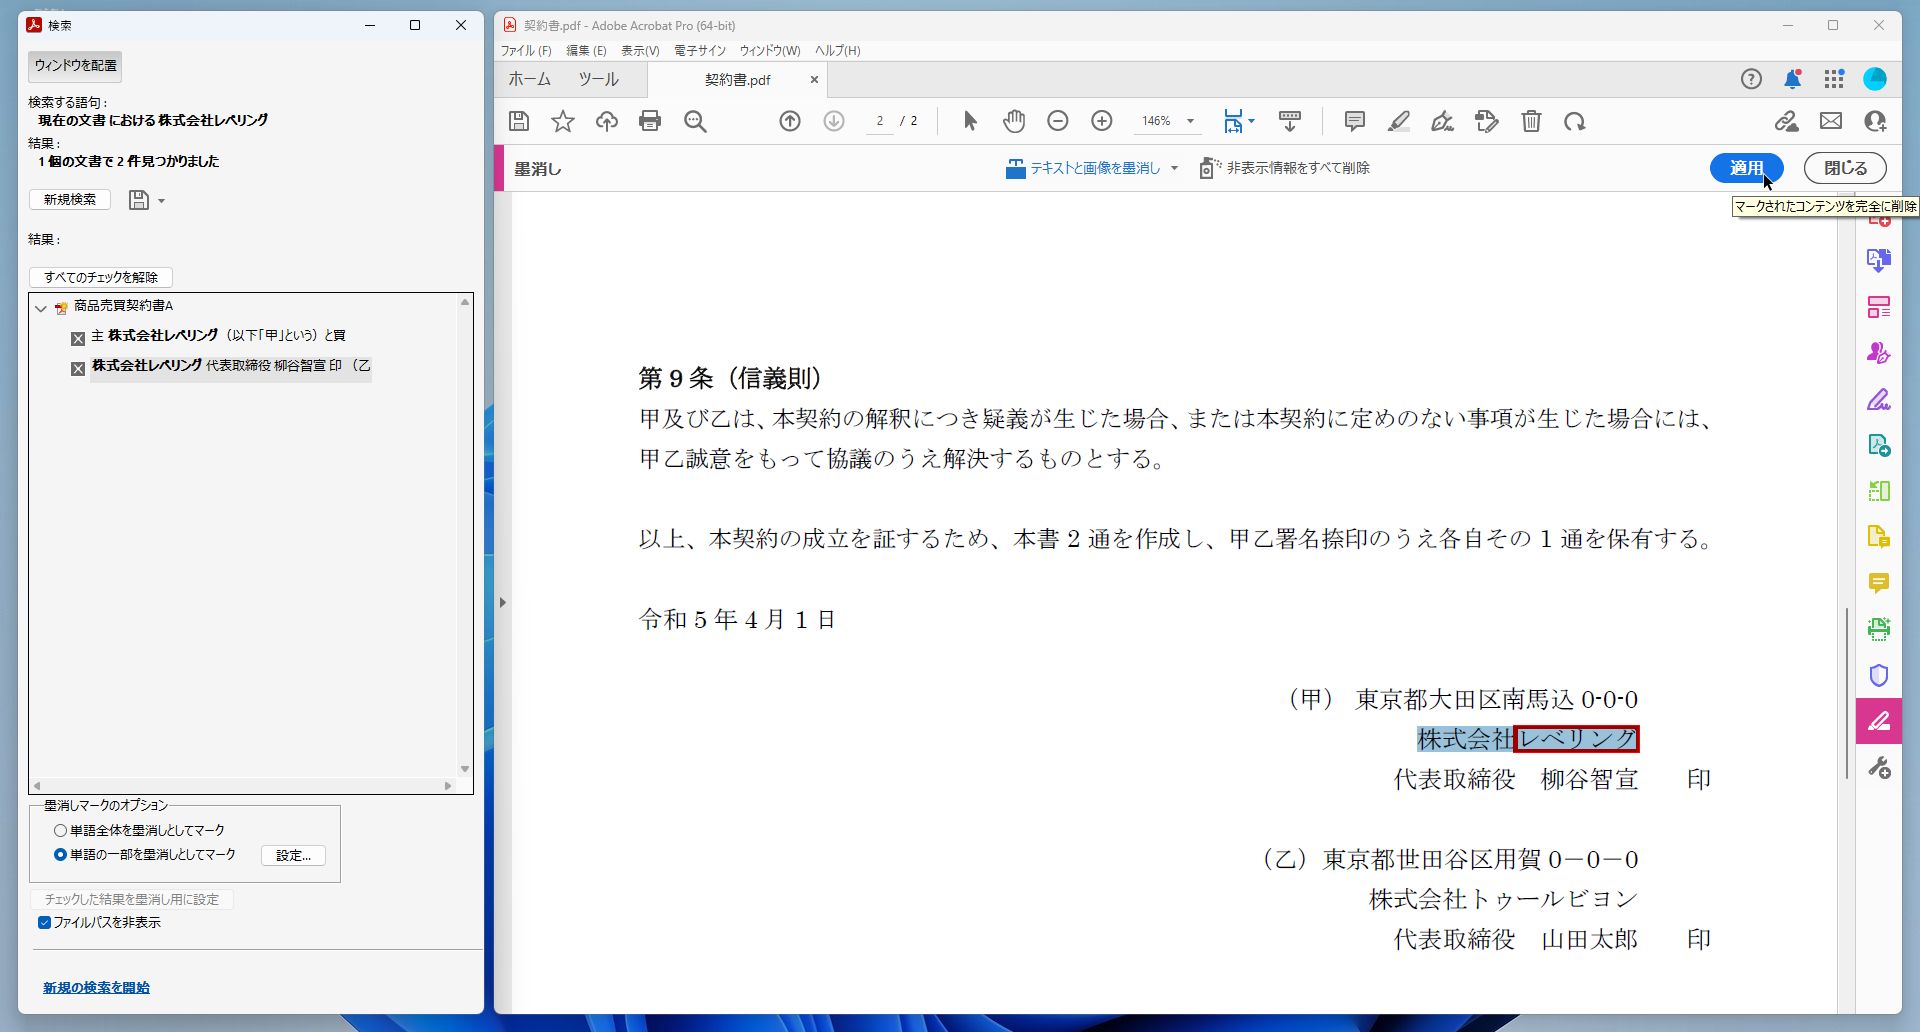Image resolution: width=1920 pixels, height=1032 pixels.
Task: Open the find text magnifier tool
Action: tap(695, 121)
